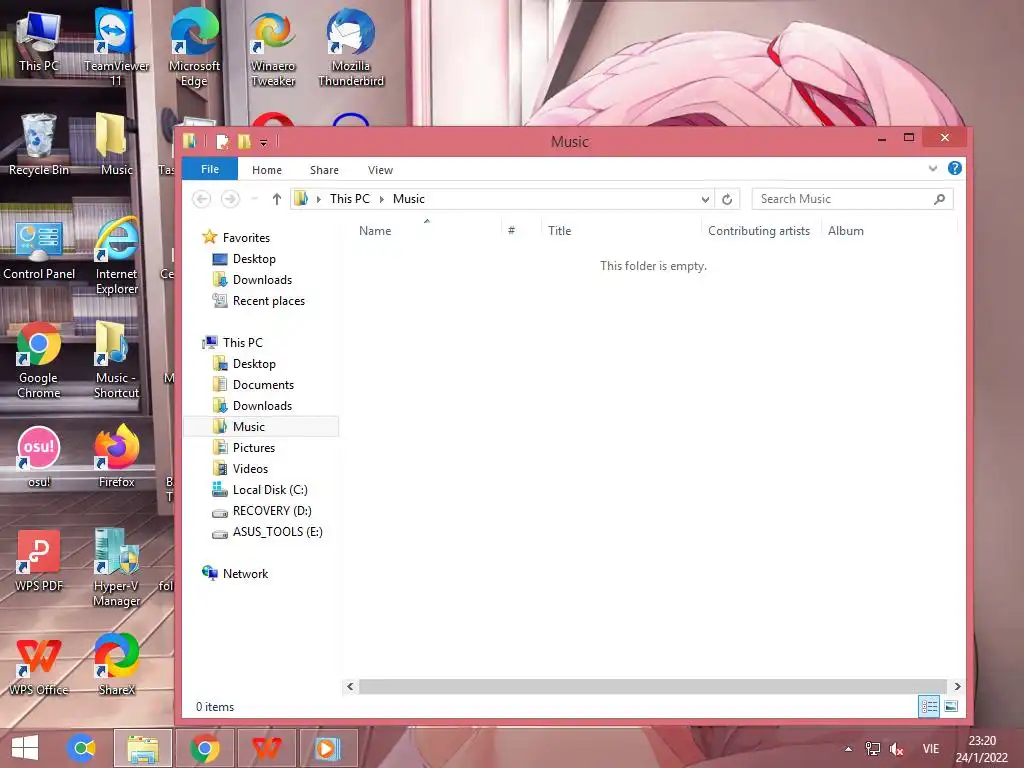Screen dimensions: 1024x768
Task: Click the Back navigation arrow
Action: pyautogui.click(x=202, y=199)
